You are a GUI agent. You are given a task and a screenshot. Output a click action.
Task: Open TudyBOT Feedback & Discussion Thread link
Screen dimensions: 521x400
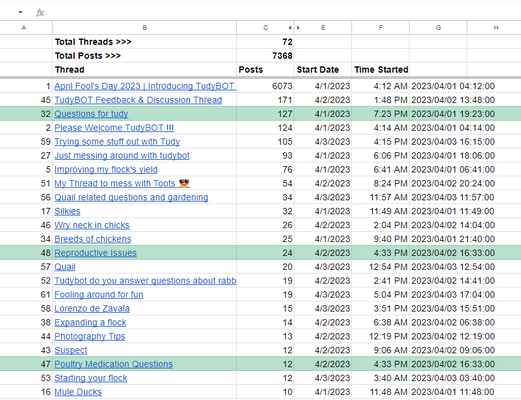138,100
